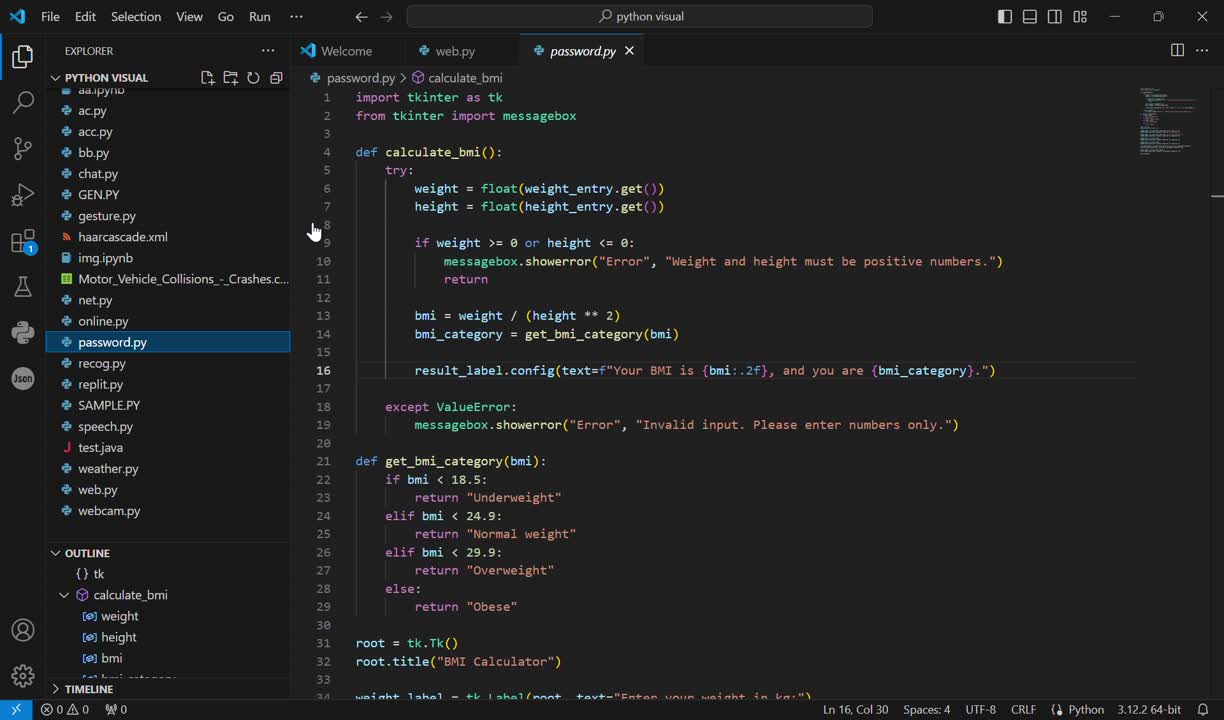Switch to the web.py tab
Viewport: 1224px width, 720px height.
pos(454,51)
